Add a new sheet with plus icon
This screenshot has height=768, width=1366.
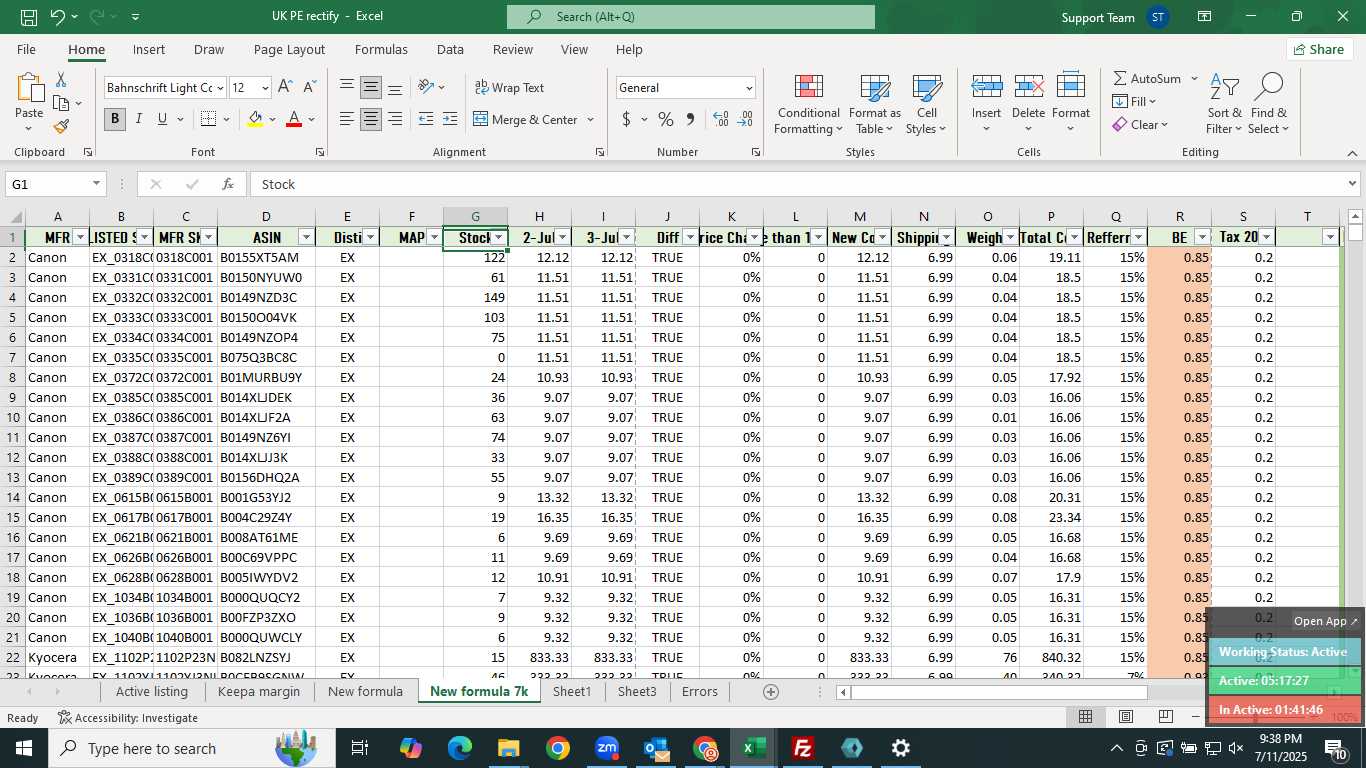pos(770,692)
